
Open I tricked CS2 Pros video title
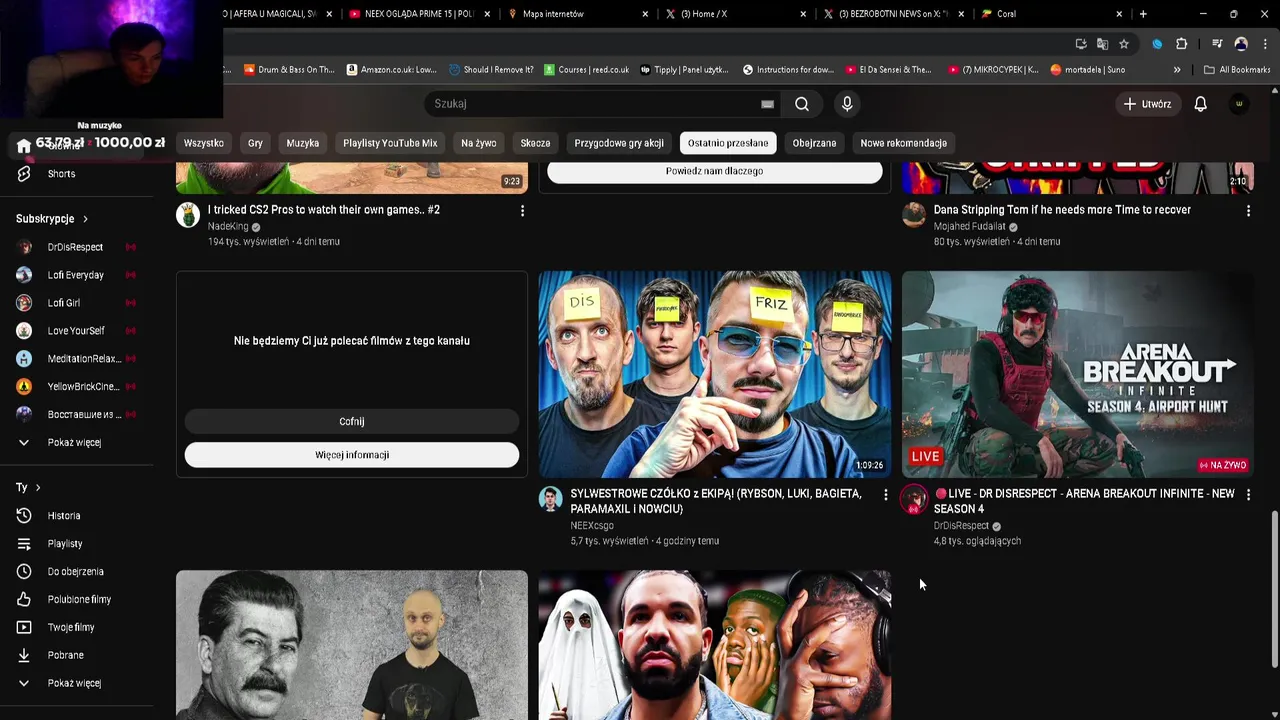click(x=324, y=210)
